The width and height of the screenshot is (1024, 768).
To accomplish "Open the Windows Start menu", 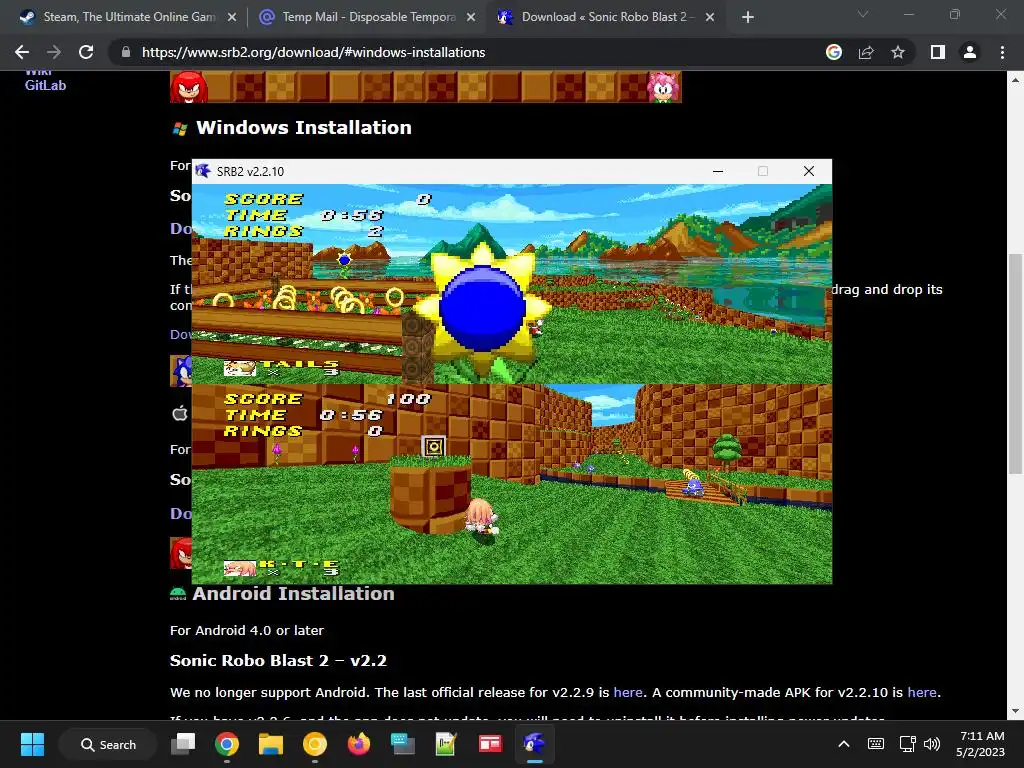I will pos(32,744).
